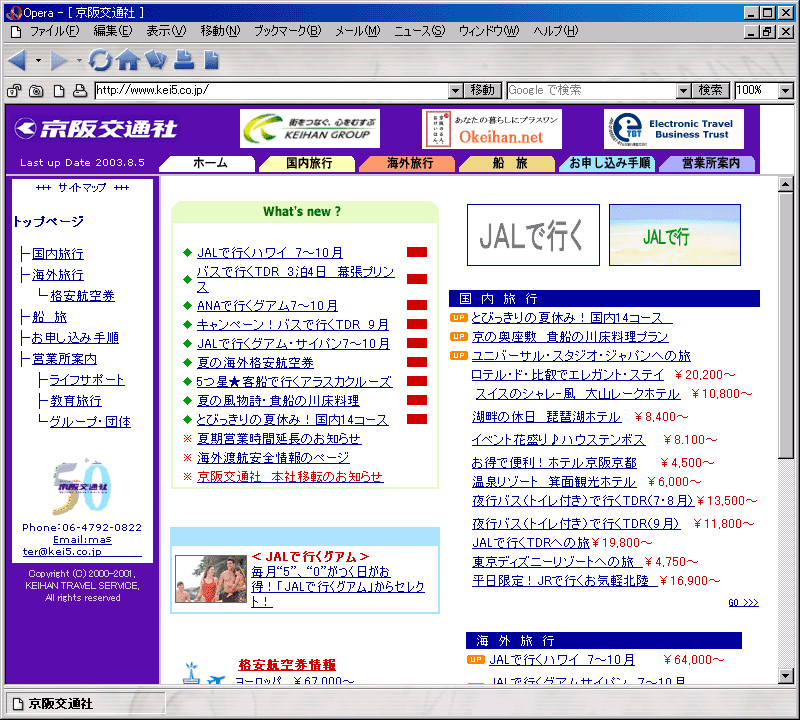Click the Opera logo in the title bar
Viewport: 800px width, 720px height.
(x=14, y=13)
